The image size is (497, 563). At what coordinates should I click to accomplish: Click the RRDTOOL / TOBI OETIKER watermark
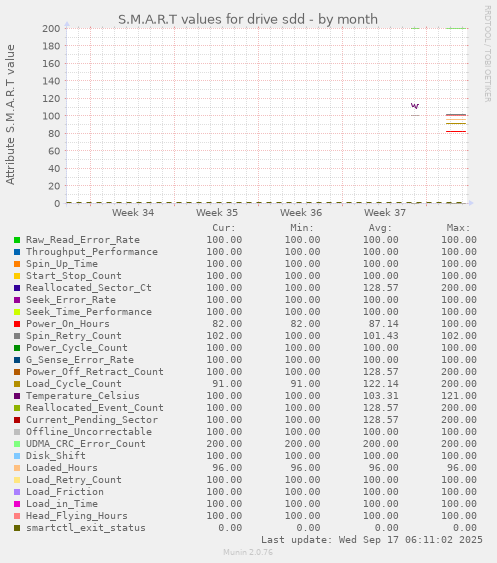pyautogui.click(x=488, y=54)
